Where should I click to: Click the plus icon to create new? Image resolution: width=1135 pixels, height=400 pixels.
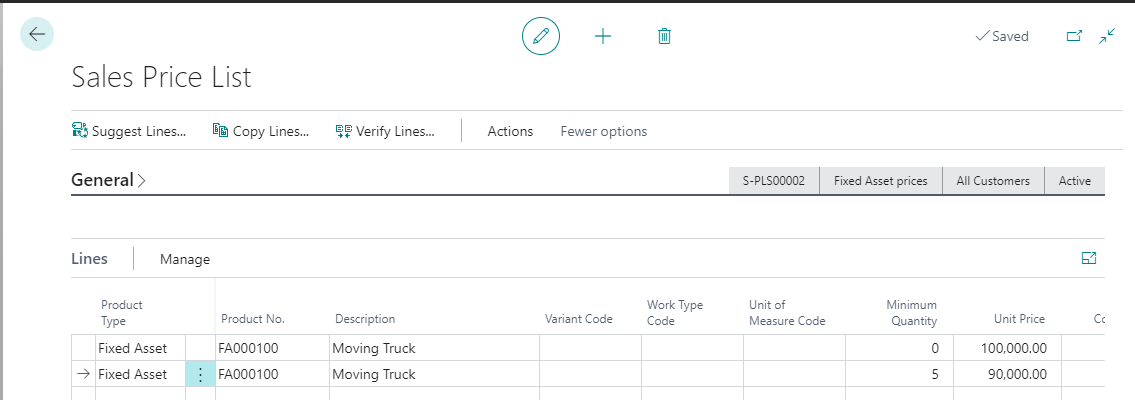pyautogui.click(x=602, y=36)
